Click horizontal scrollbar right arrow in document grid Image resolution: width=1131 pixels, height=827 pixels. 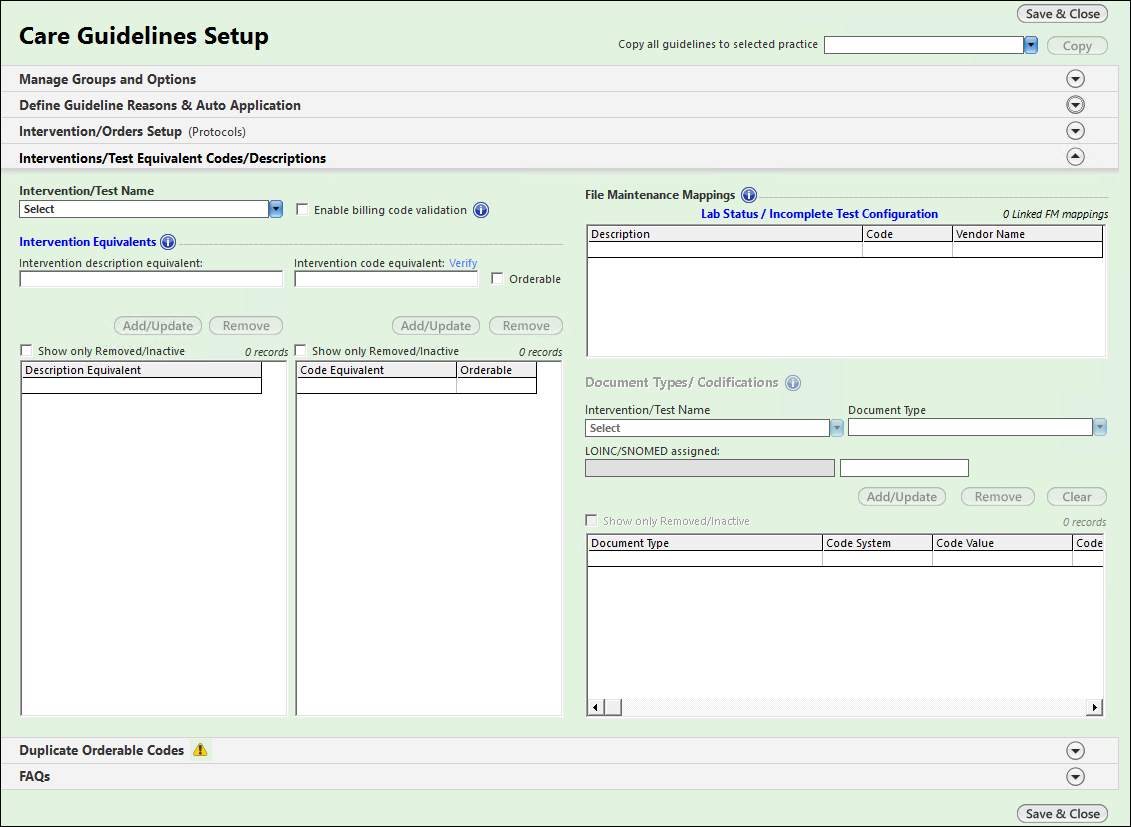coord(1095,707)
